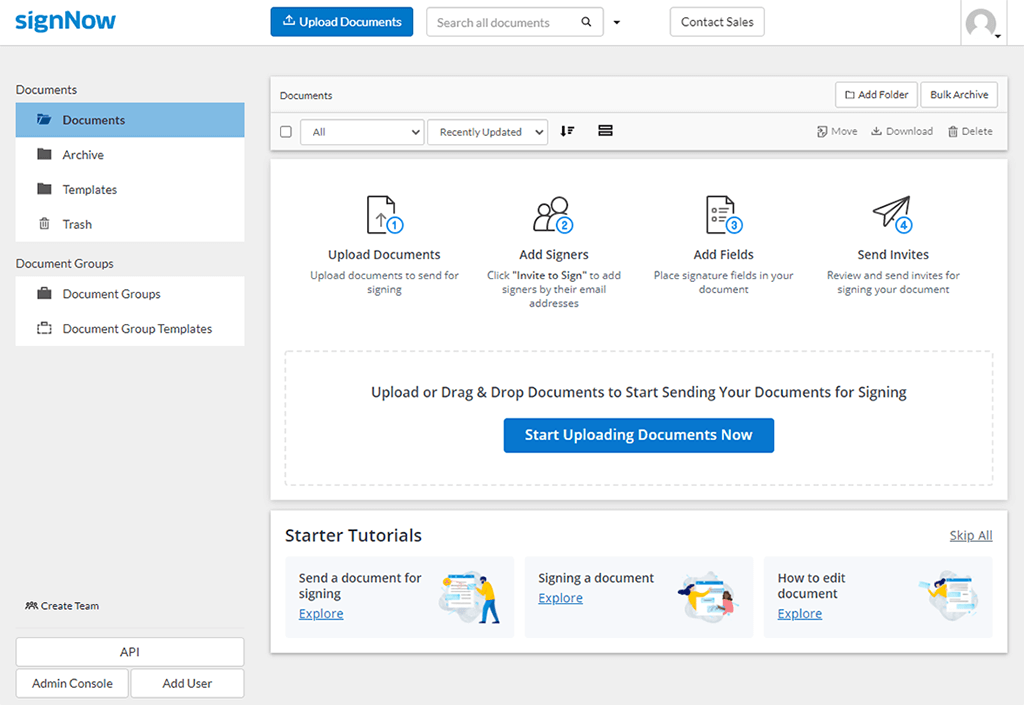
Task: Open the Trash in sidebar
Action: 77,225
